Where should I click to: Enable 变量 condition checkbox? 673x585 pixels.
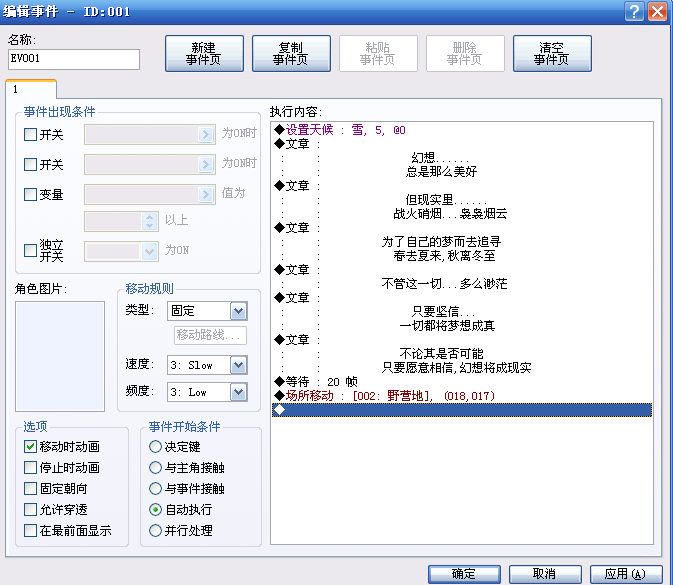pyautogui.click(x=30, y=194)
